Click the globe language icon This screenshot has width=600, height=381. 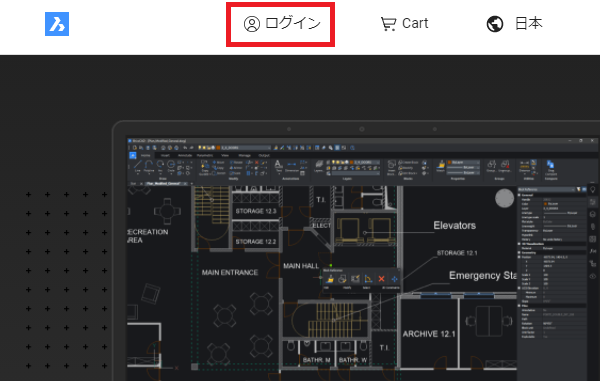(x=494, y=24)
